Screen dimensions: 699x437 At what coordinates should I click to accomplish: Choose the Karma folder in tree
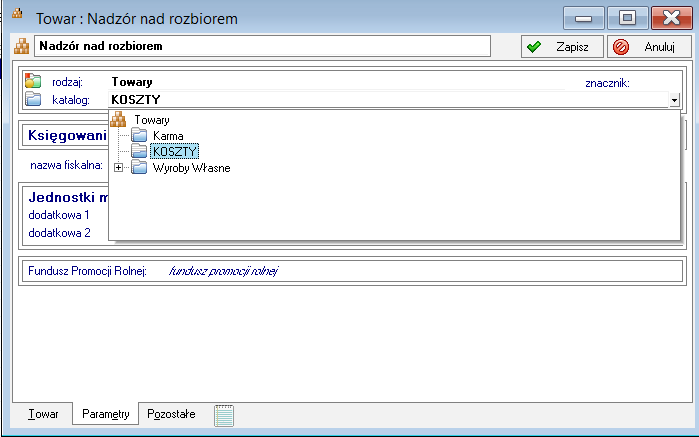click(x=168, y=136)
